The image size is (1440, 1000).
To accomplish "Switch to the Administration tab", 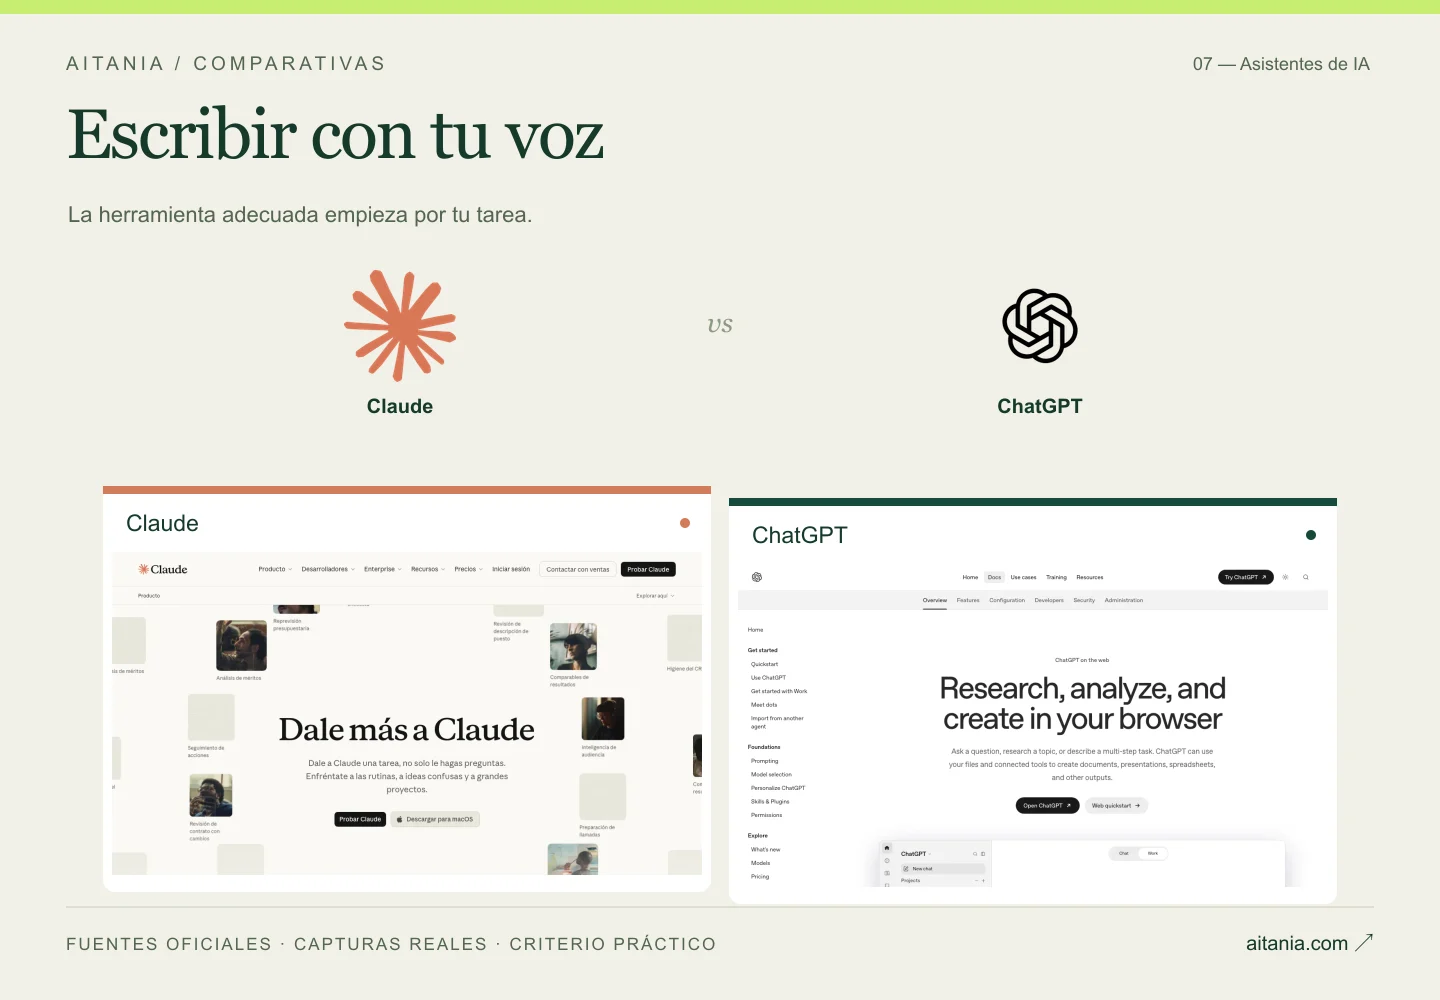I will [1124, 600].
